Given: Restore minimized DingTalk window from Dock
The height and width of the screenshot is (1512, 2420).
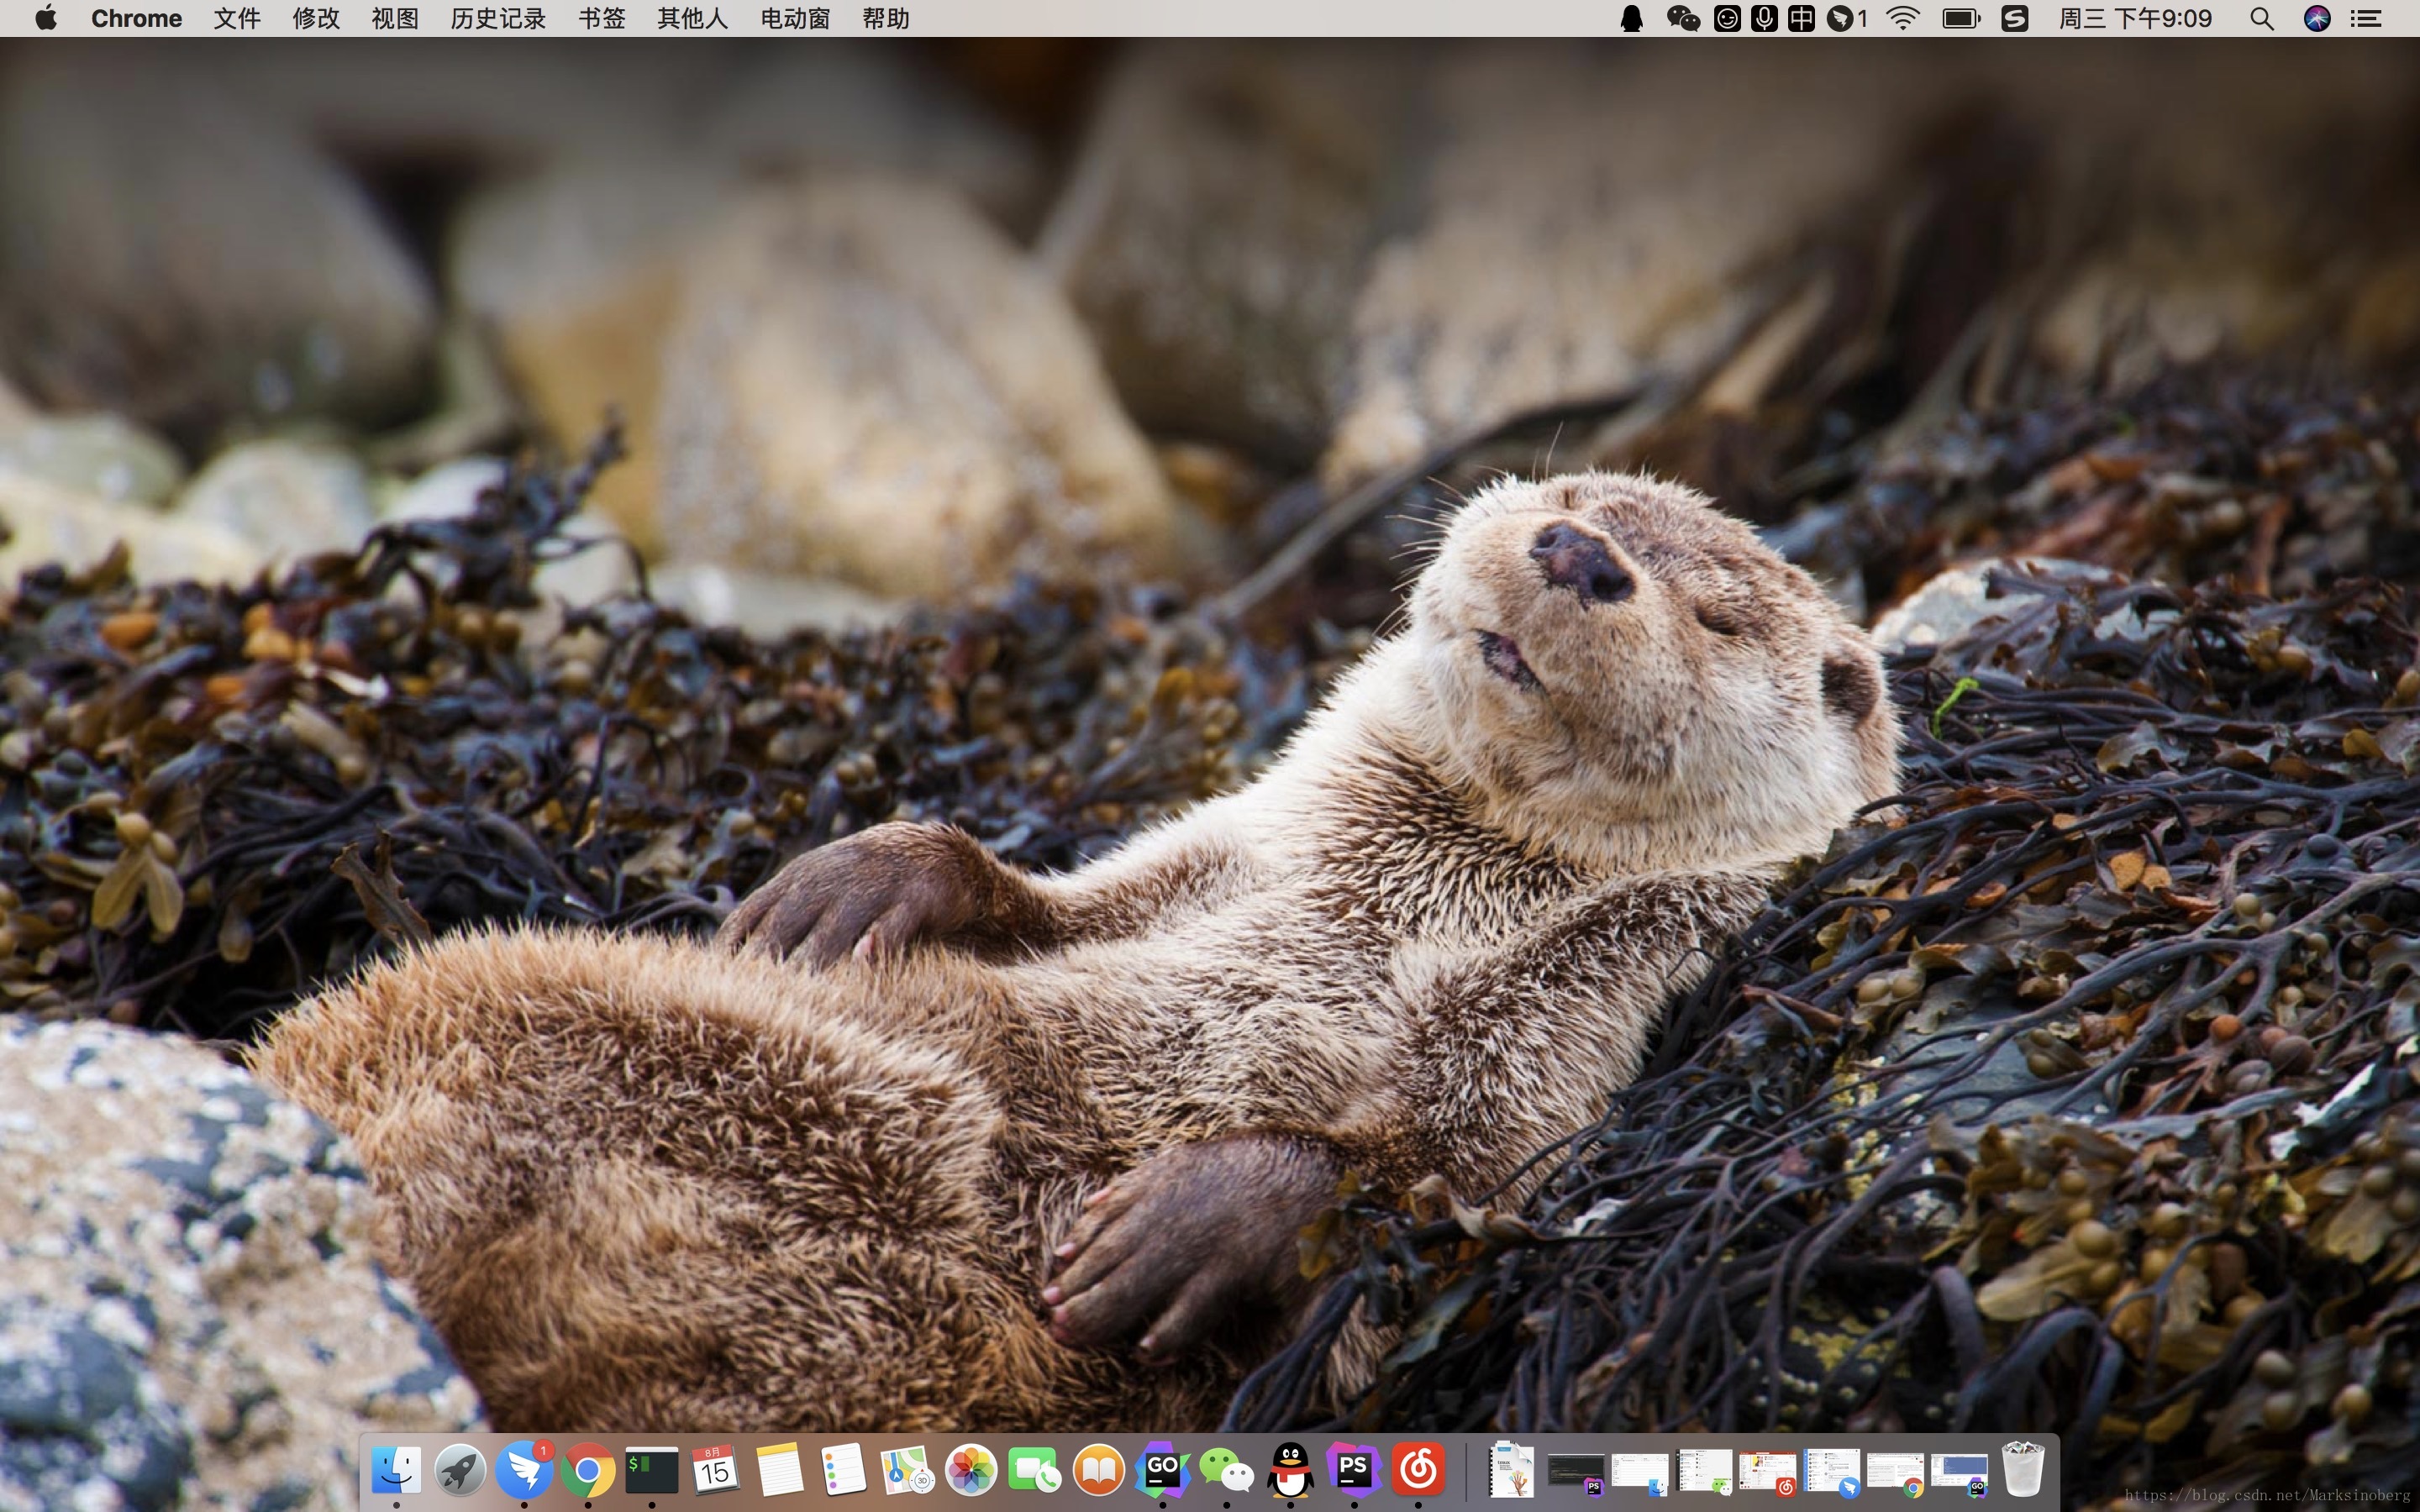Looking at the screenshot, I should (x=1832, y=1472).
